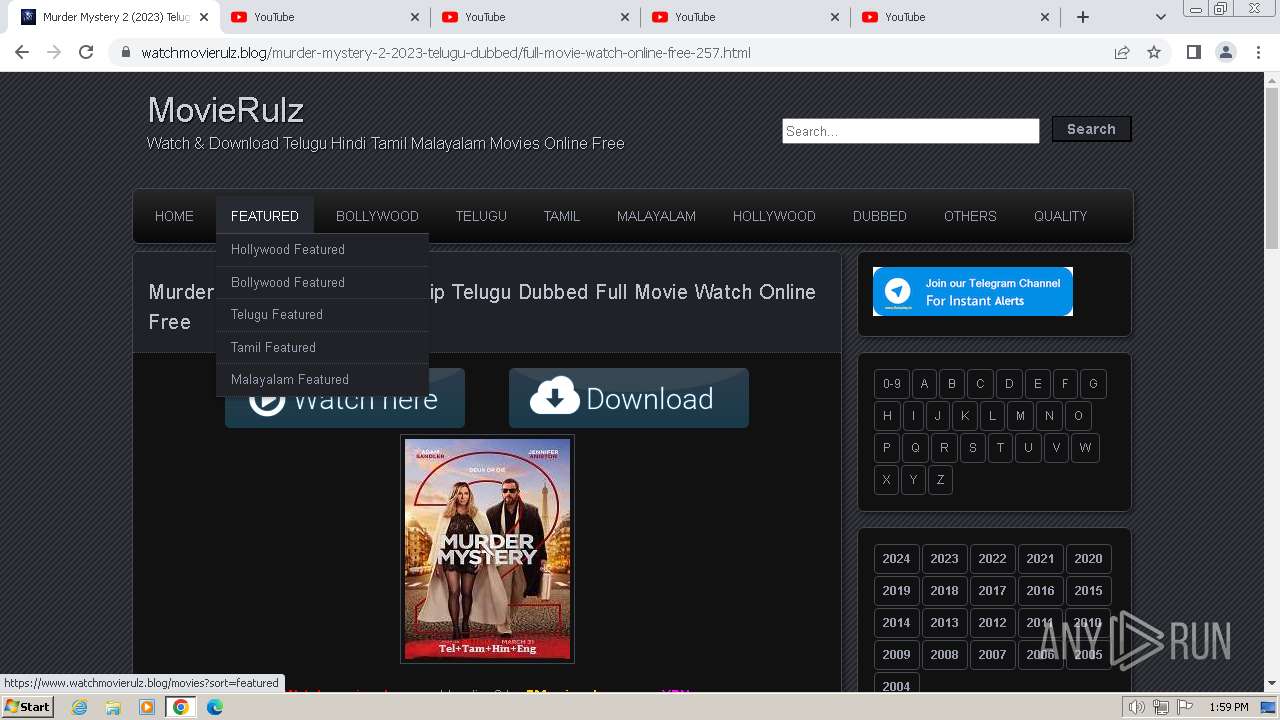Viewport: 1280px width, 720px height.
Task: Open HOME in navigation menu
Action: pos(174,216)
